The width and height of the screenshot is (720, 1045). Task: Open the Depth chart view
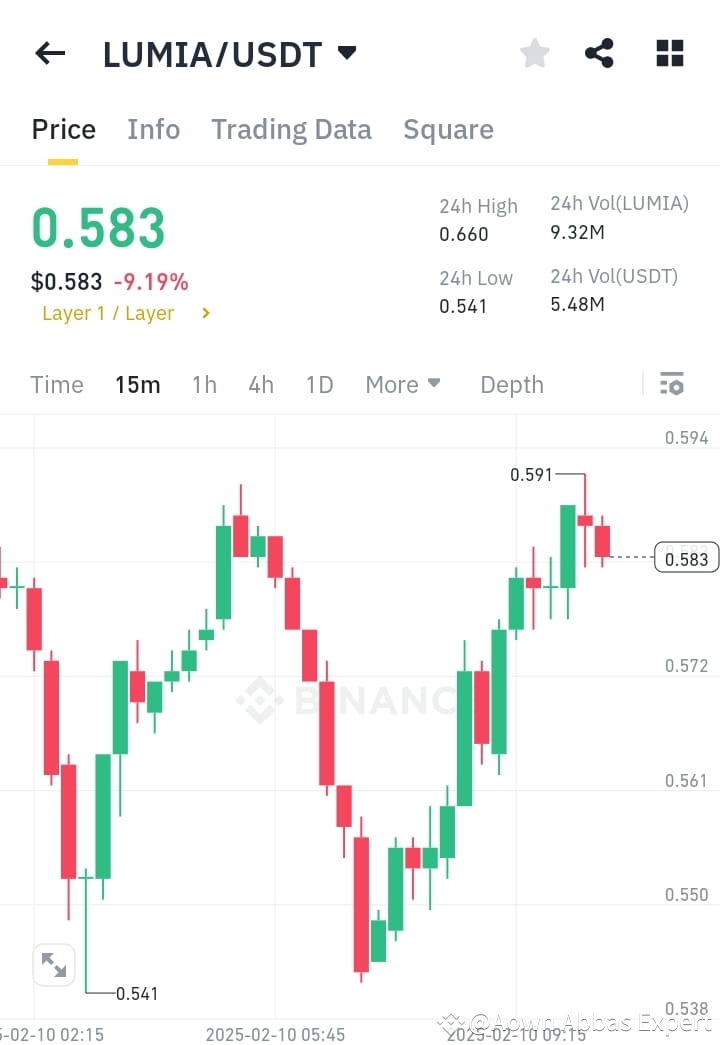(511, 384)
